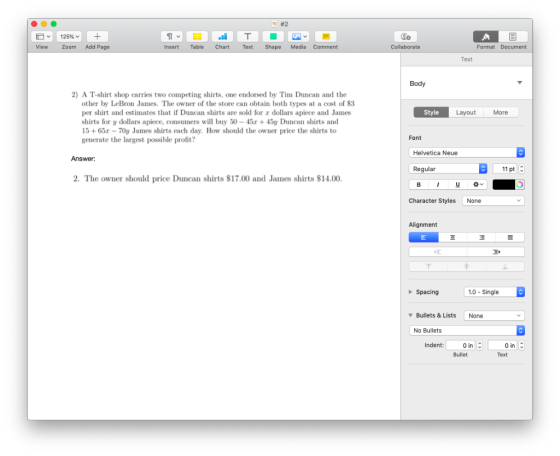
Task: Click the Answer: text in document
Action: point(83,159)
